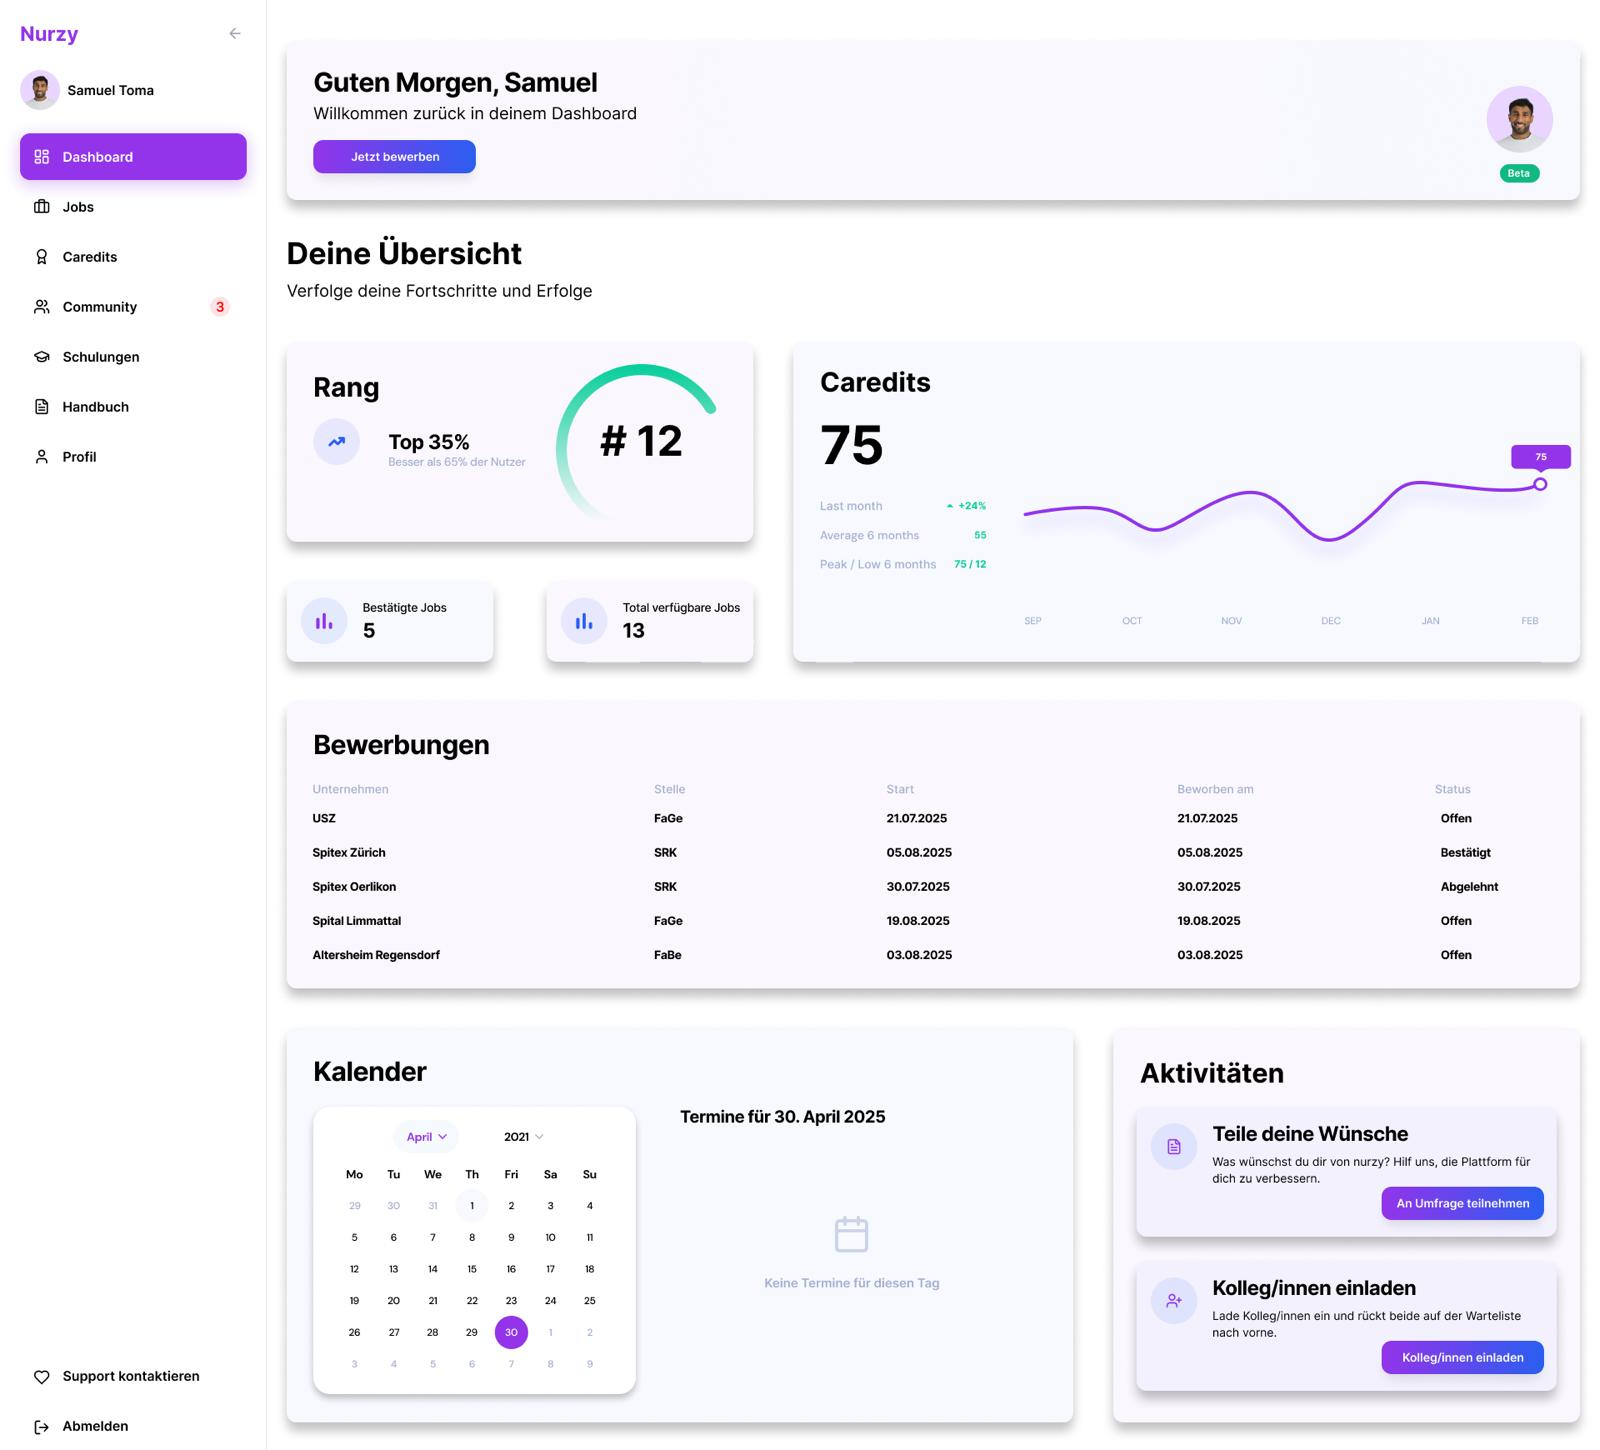Viewport: 1600px width, 1450px height.
Task: Navigate to Community
Action: tap(133, 307)
